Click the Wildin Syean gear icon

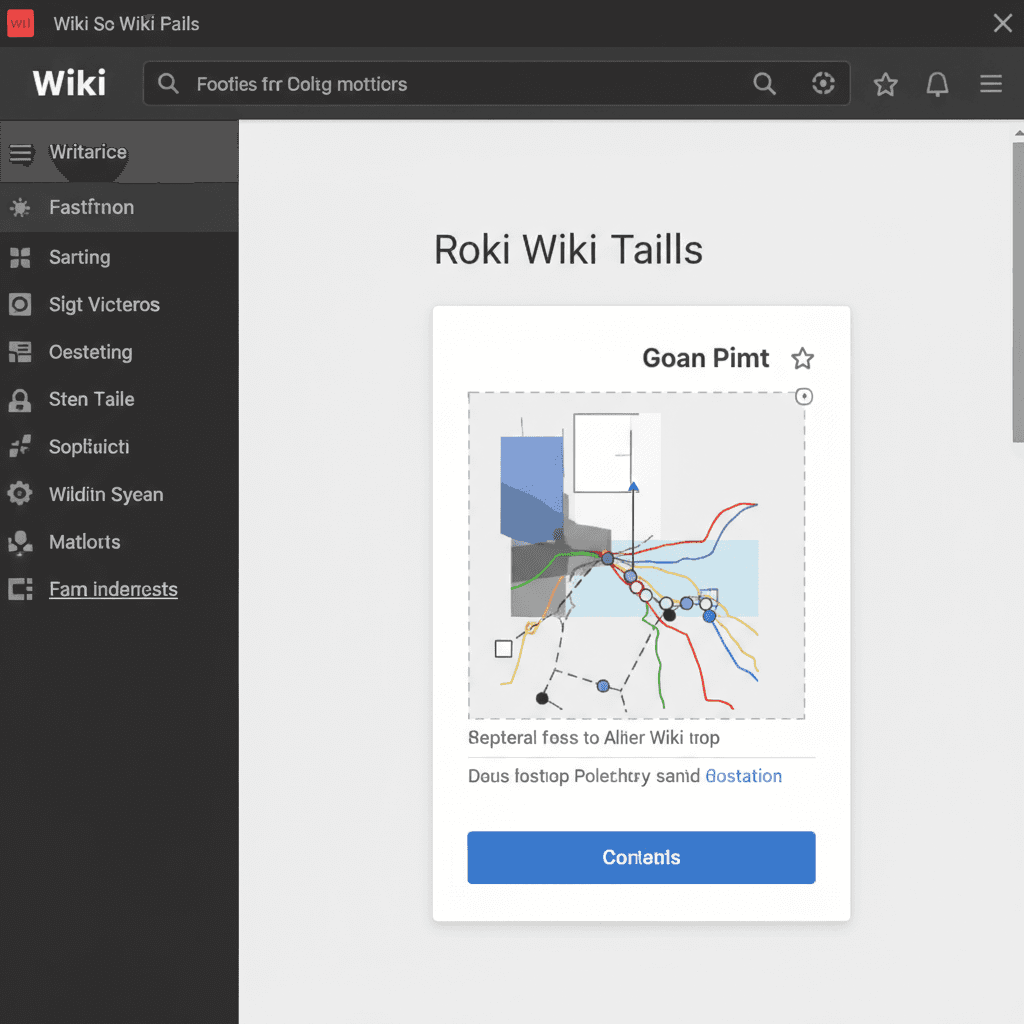tap(20, 494)
